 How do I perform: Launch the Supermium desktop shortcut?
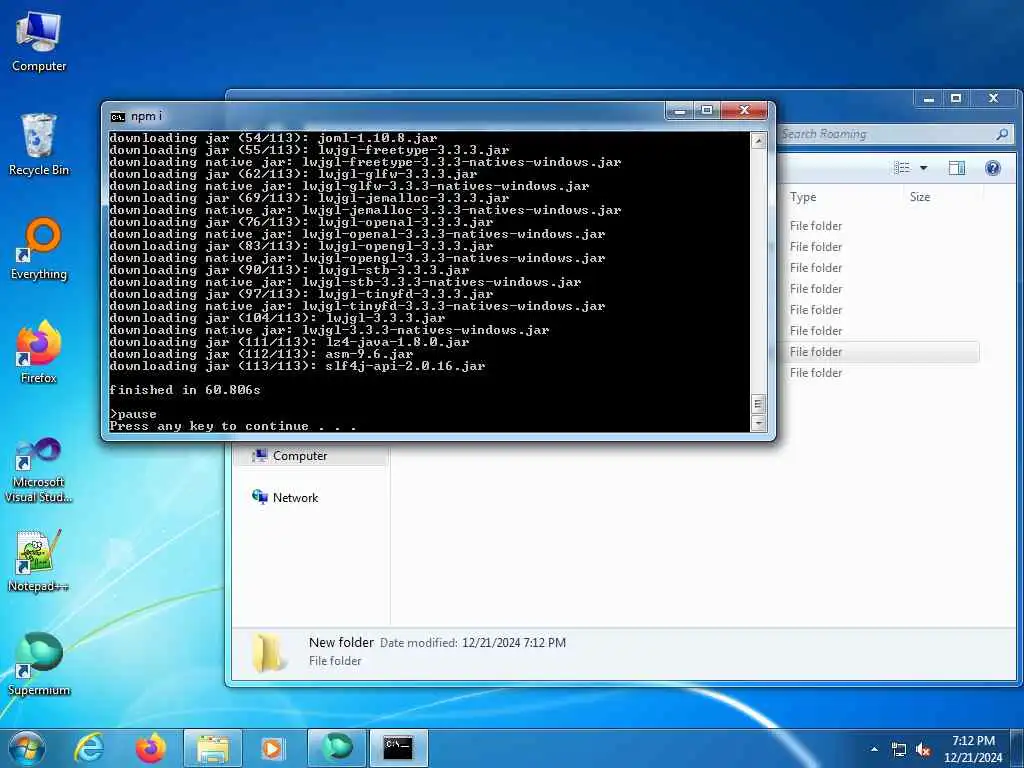coord(39,664)
